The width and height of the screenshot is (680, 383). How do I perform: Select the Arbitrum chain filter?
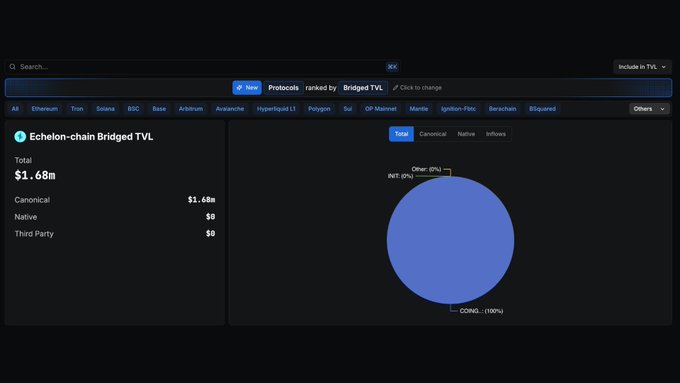[191, 109]
